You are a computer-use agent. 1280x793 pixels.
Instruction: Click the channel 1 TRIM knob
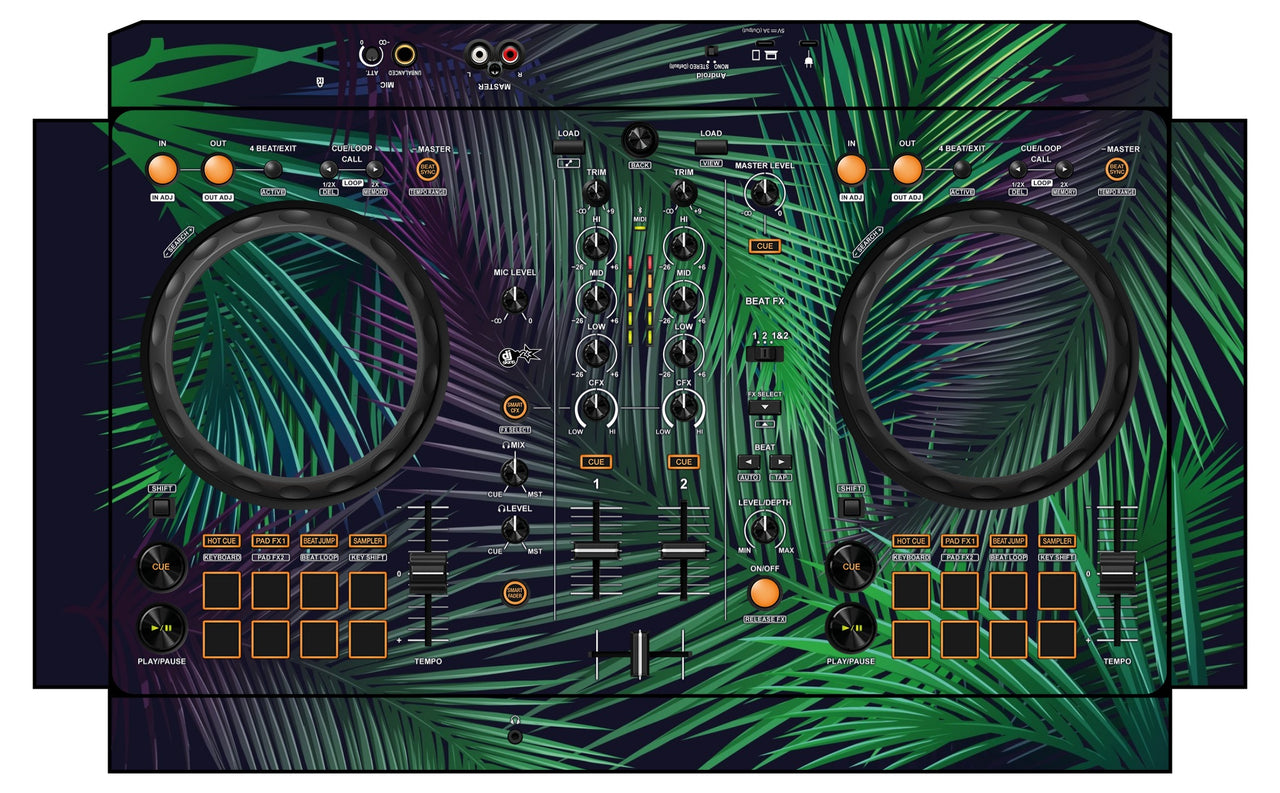click(x=596, y=193)
